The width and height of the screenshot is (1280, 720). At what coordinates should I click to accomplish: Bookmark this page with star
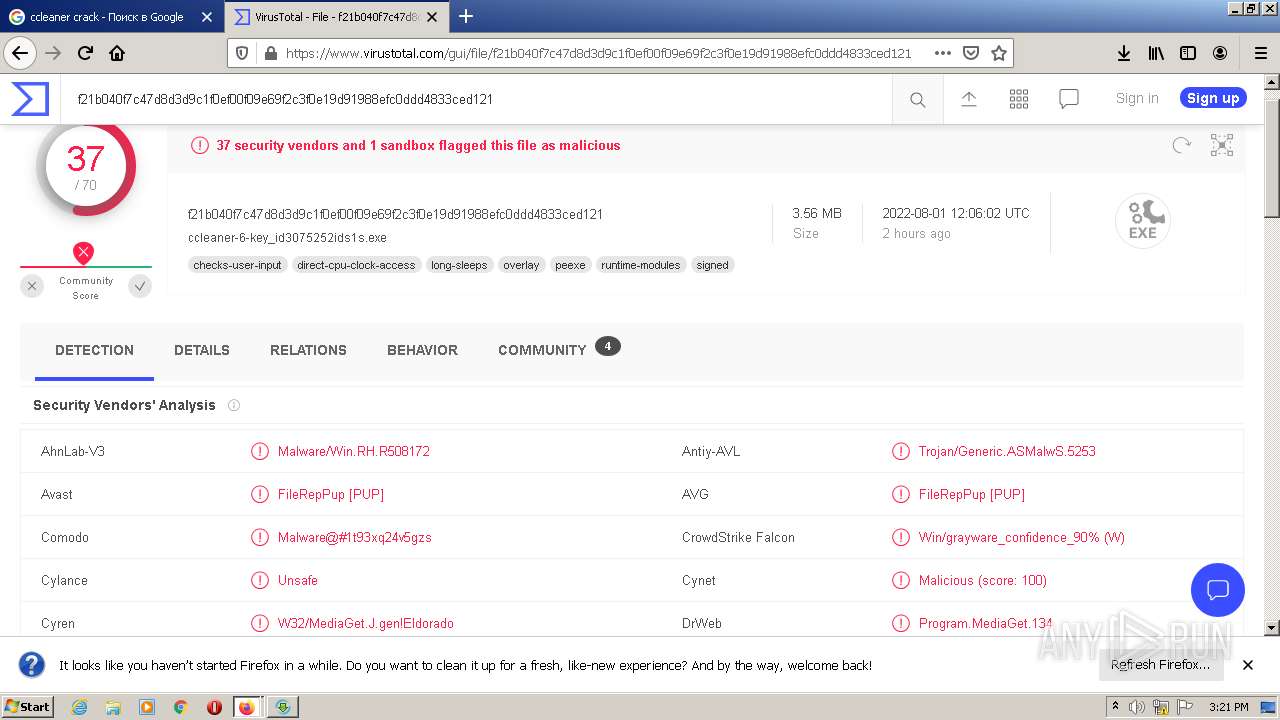(998, 53)
